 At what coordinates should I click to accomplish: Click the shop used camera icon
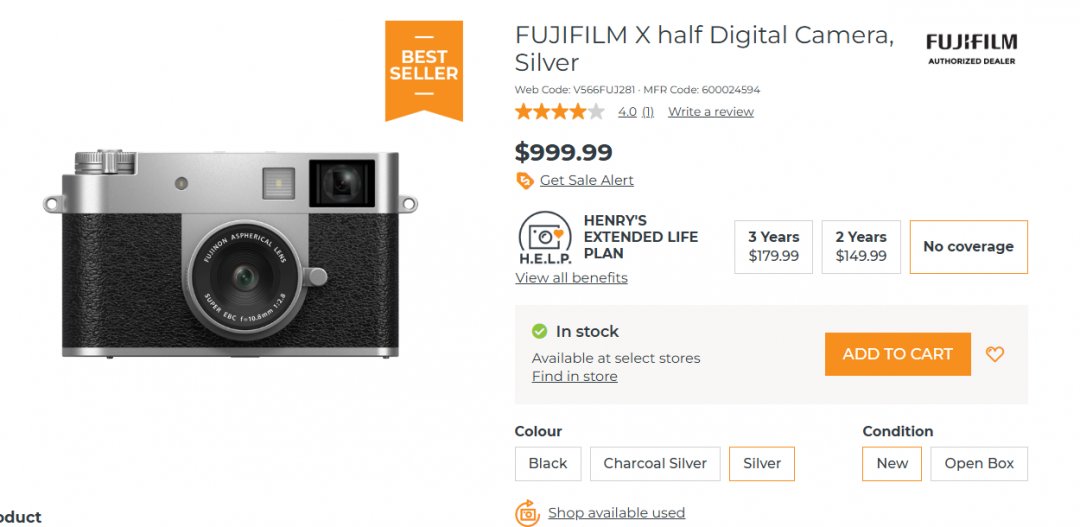point(527,513)
